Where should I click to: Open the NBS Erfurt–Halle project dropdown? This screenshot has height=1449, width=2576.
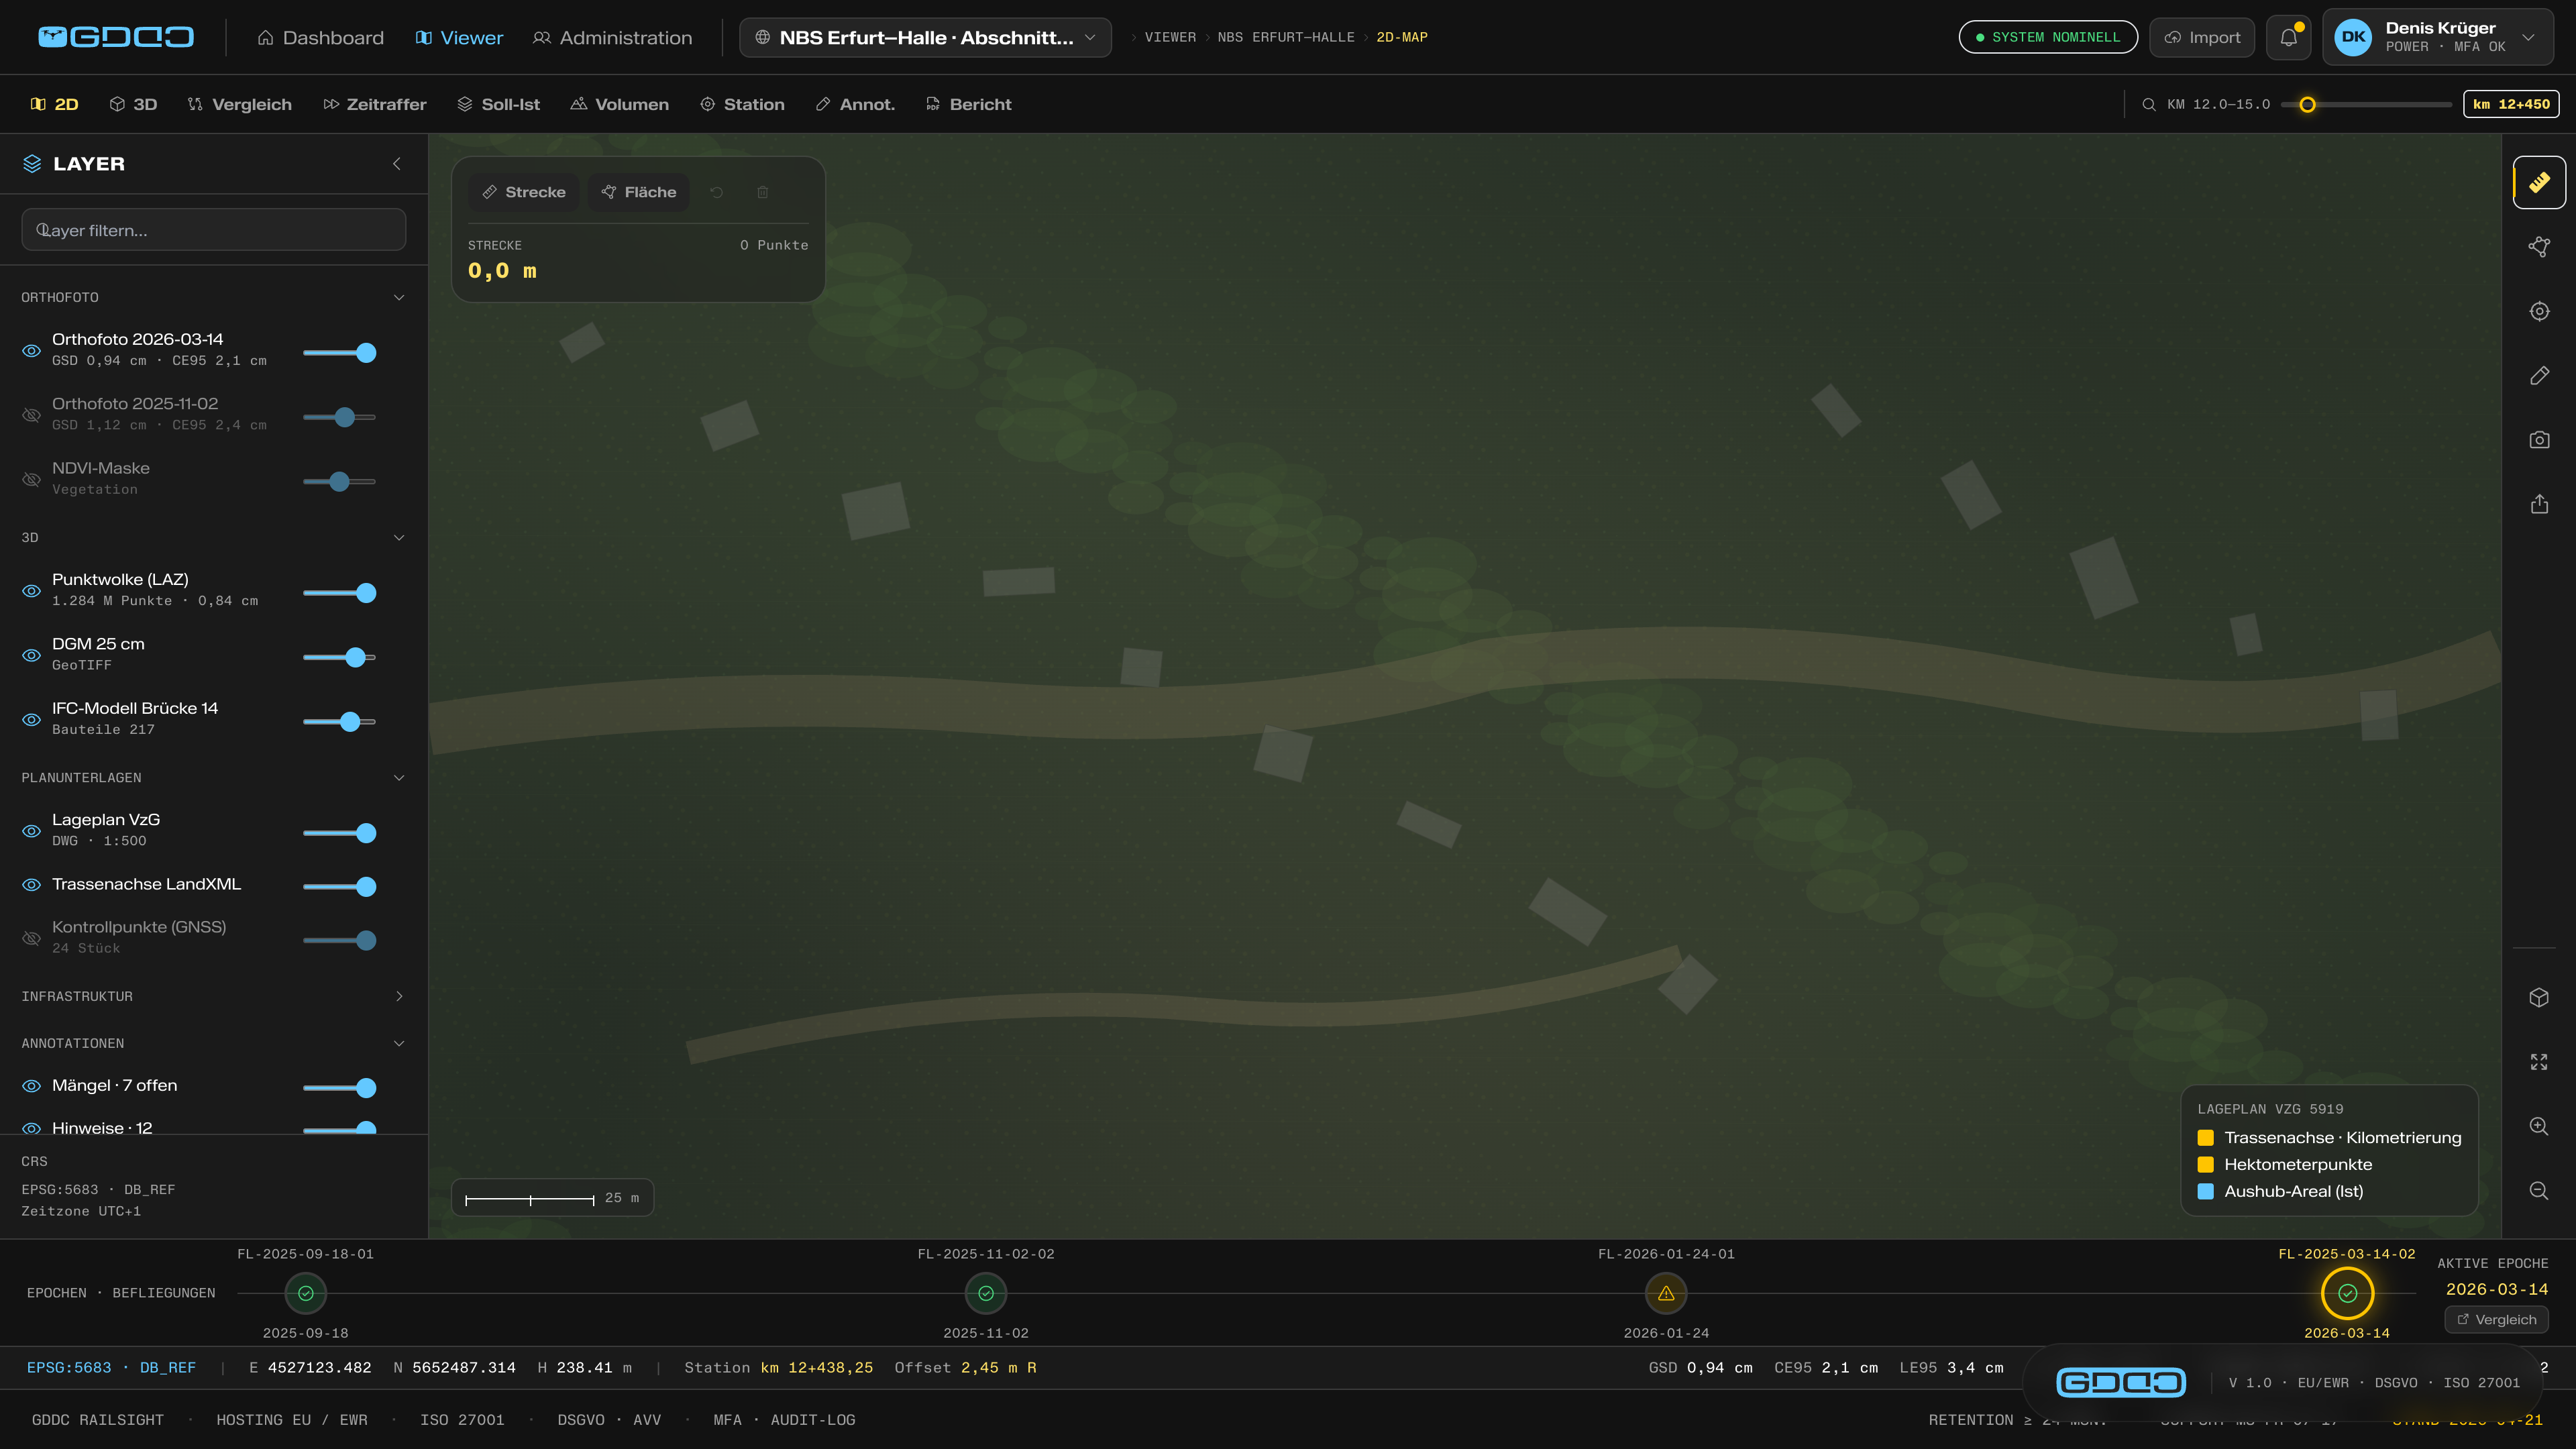tap(925, 37)
